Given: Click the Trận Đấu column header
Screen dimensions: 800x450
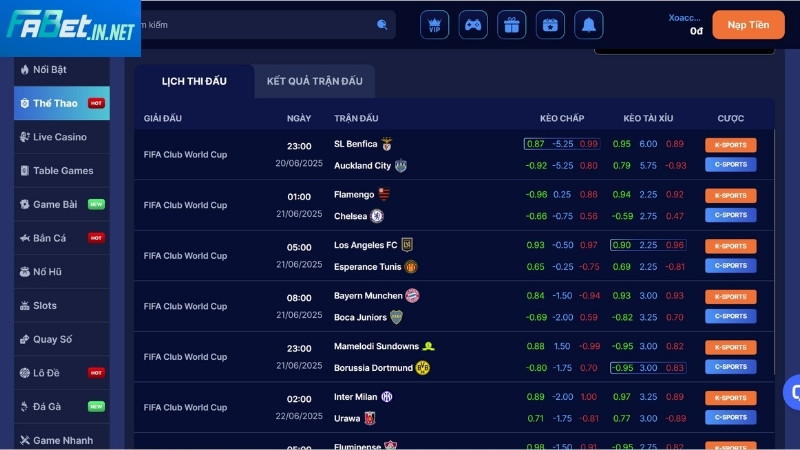Looking at the screenshot, I should (356, 118).
